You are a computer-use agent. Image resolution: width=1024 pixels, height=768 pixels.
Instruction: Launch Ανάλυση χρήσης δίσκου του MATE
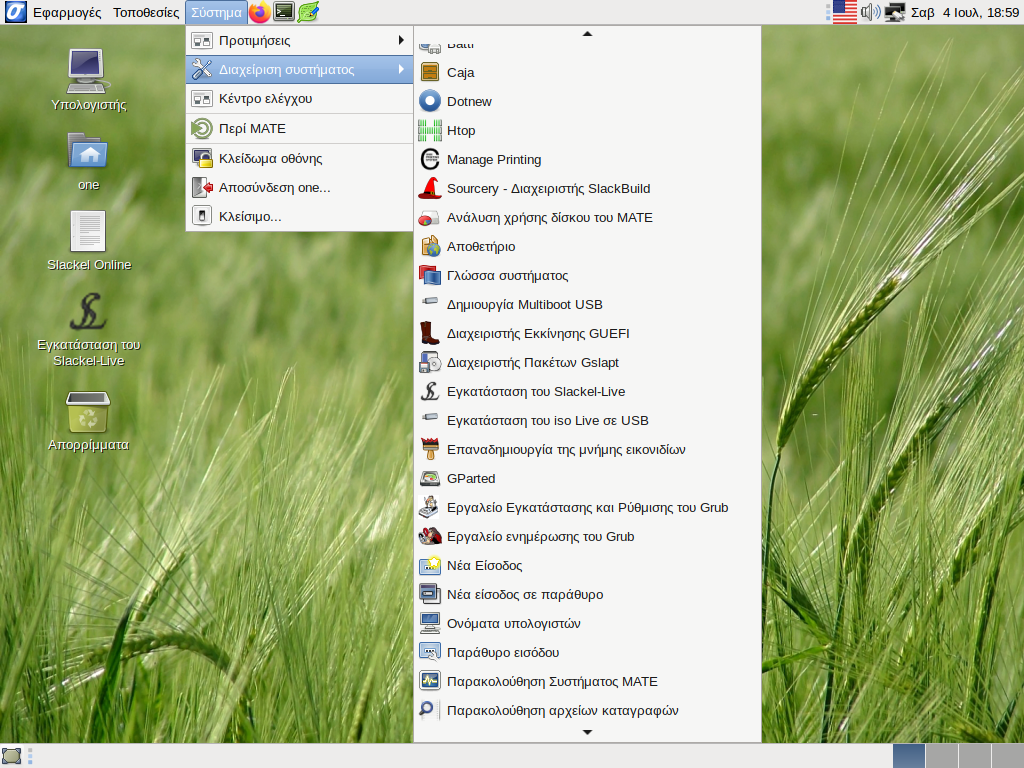pyautogui.click(x=587, y=217)
